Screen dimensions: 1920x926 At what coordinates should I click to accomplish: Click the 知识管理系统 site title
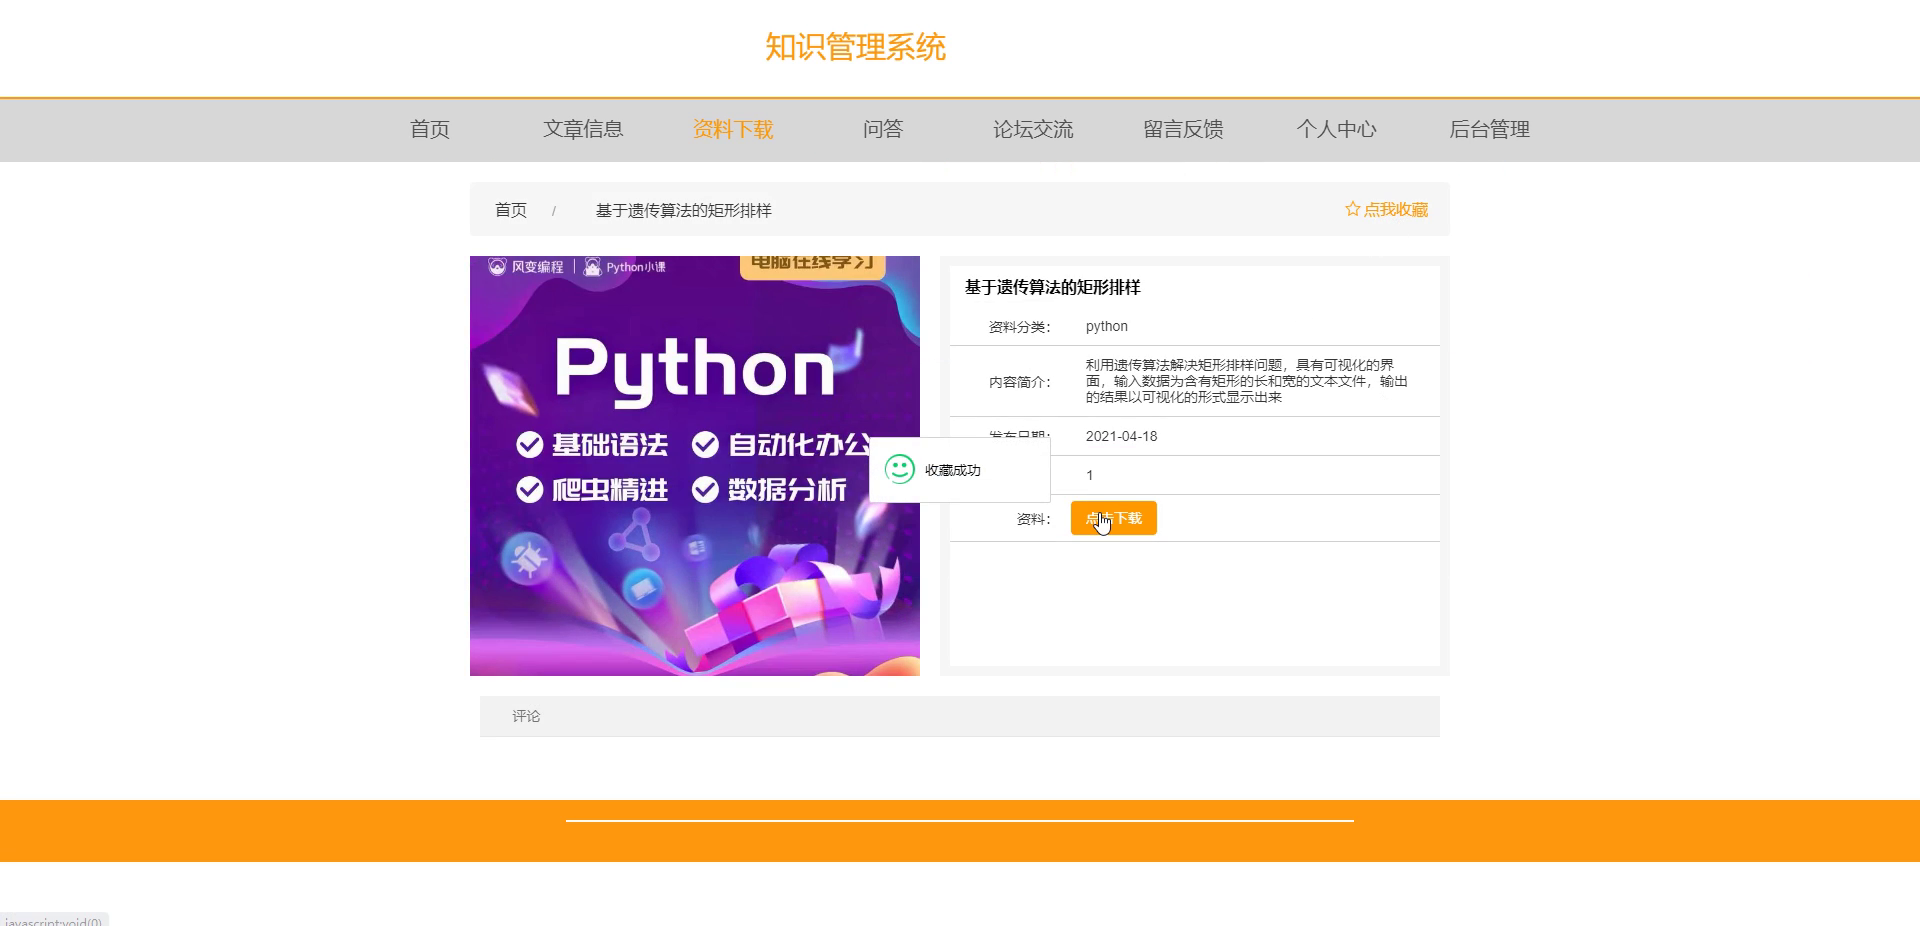coord(855,47)
